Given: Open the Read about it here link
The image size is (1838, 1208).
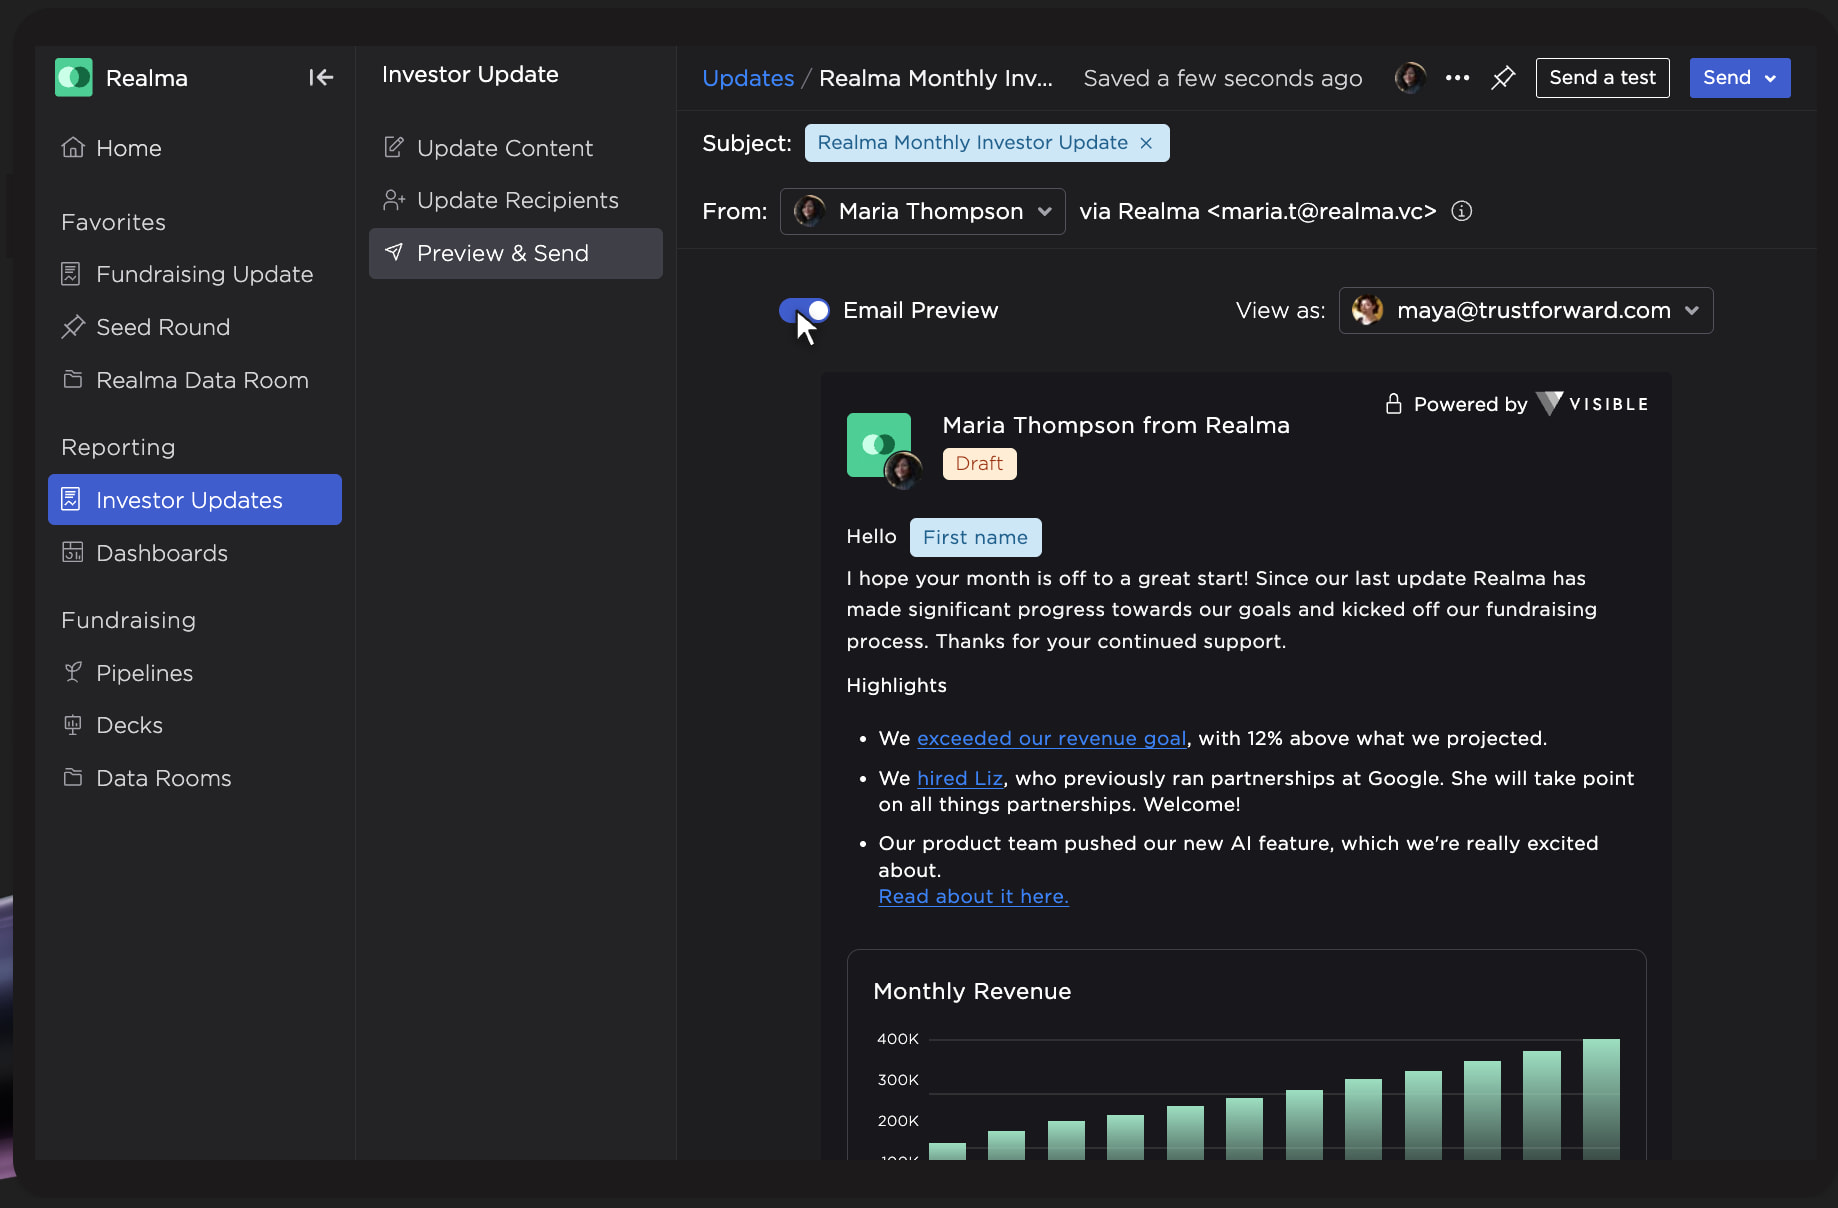Looking at the screenshot, I should click(x=974, y=896).
